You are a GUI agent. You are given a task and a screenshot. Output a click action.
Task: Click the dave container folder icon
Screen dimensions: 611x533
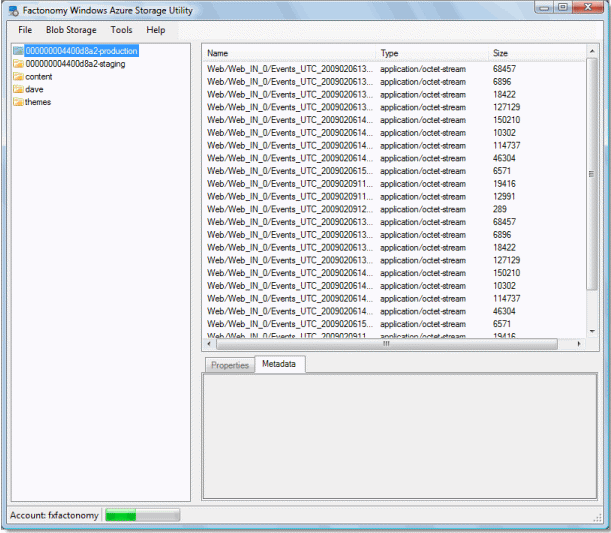[x=18, y=89]
